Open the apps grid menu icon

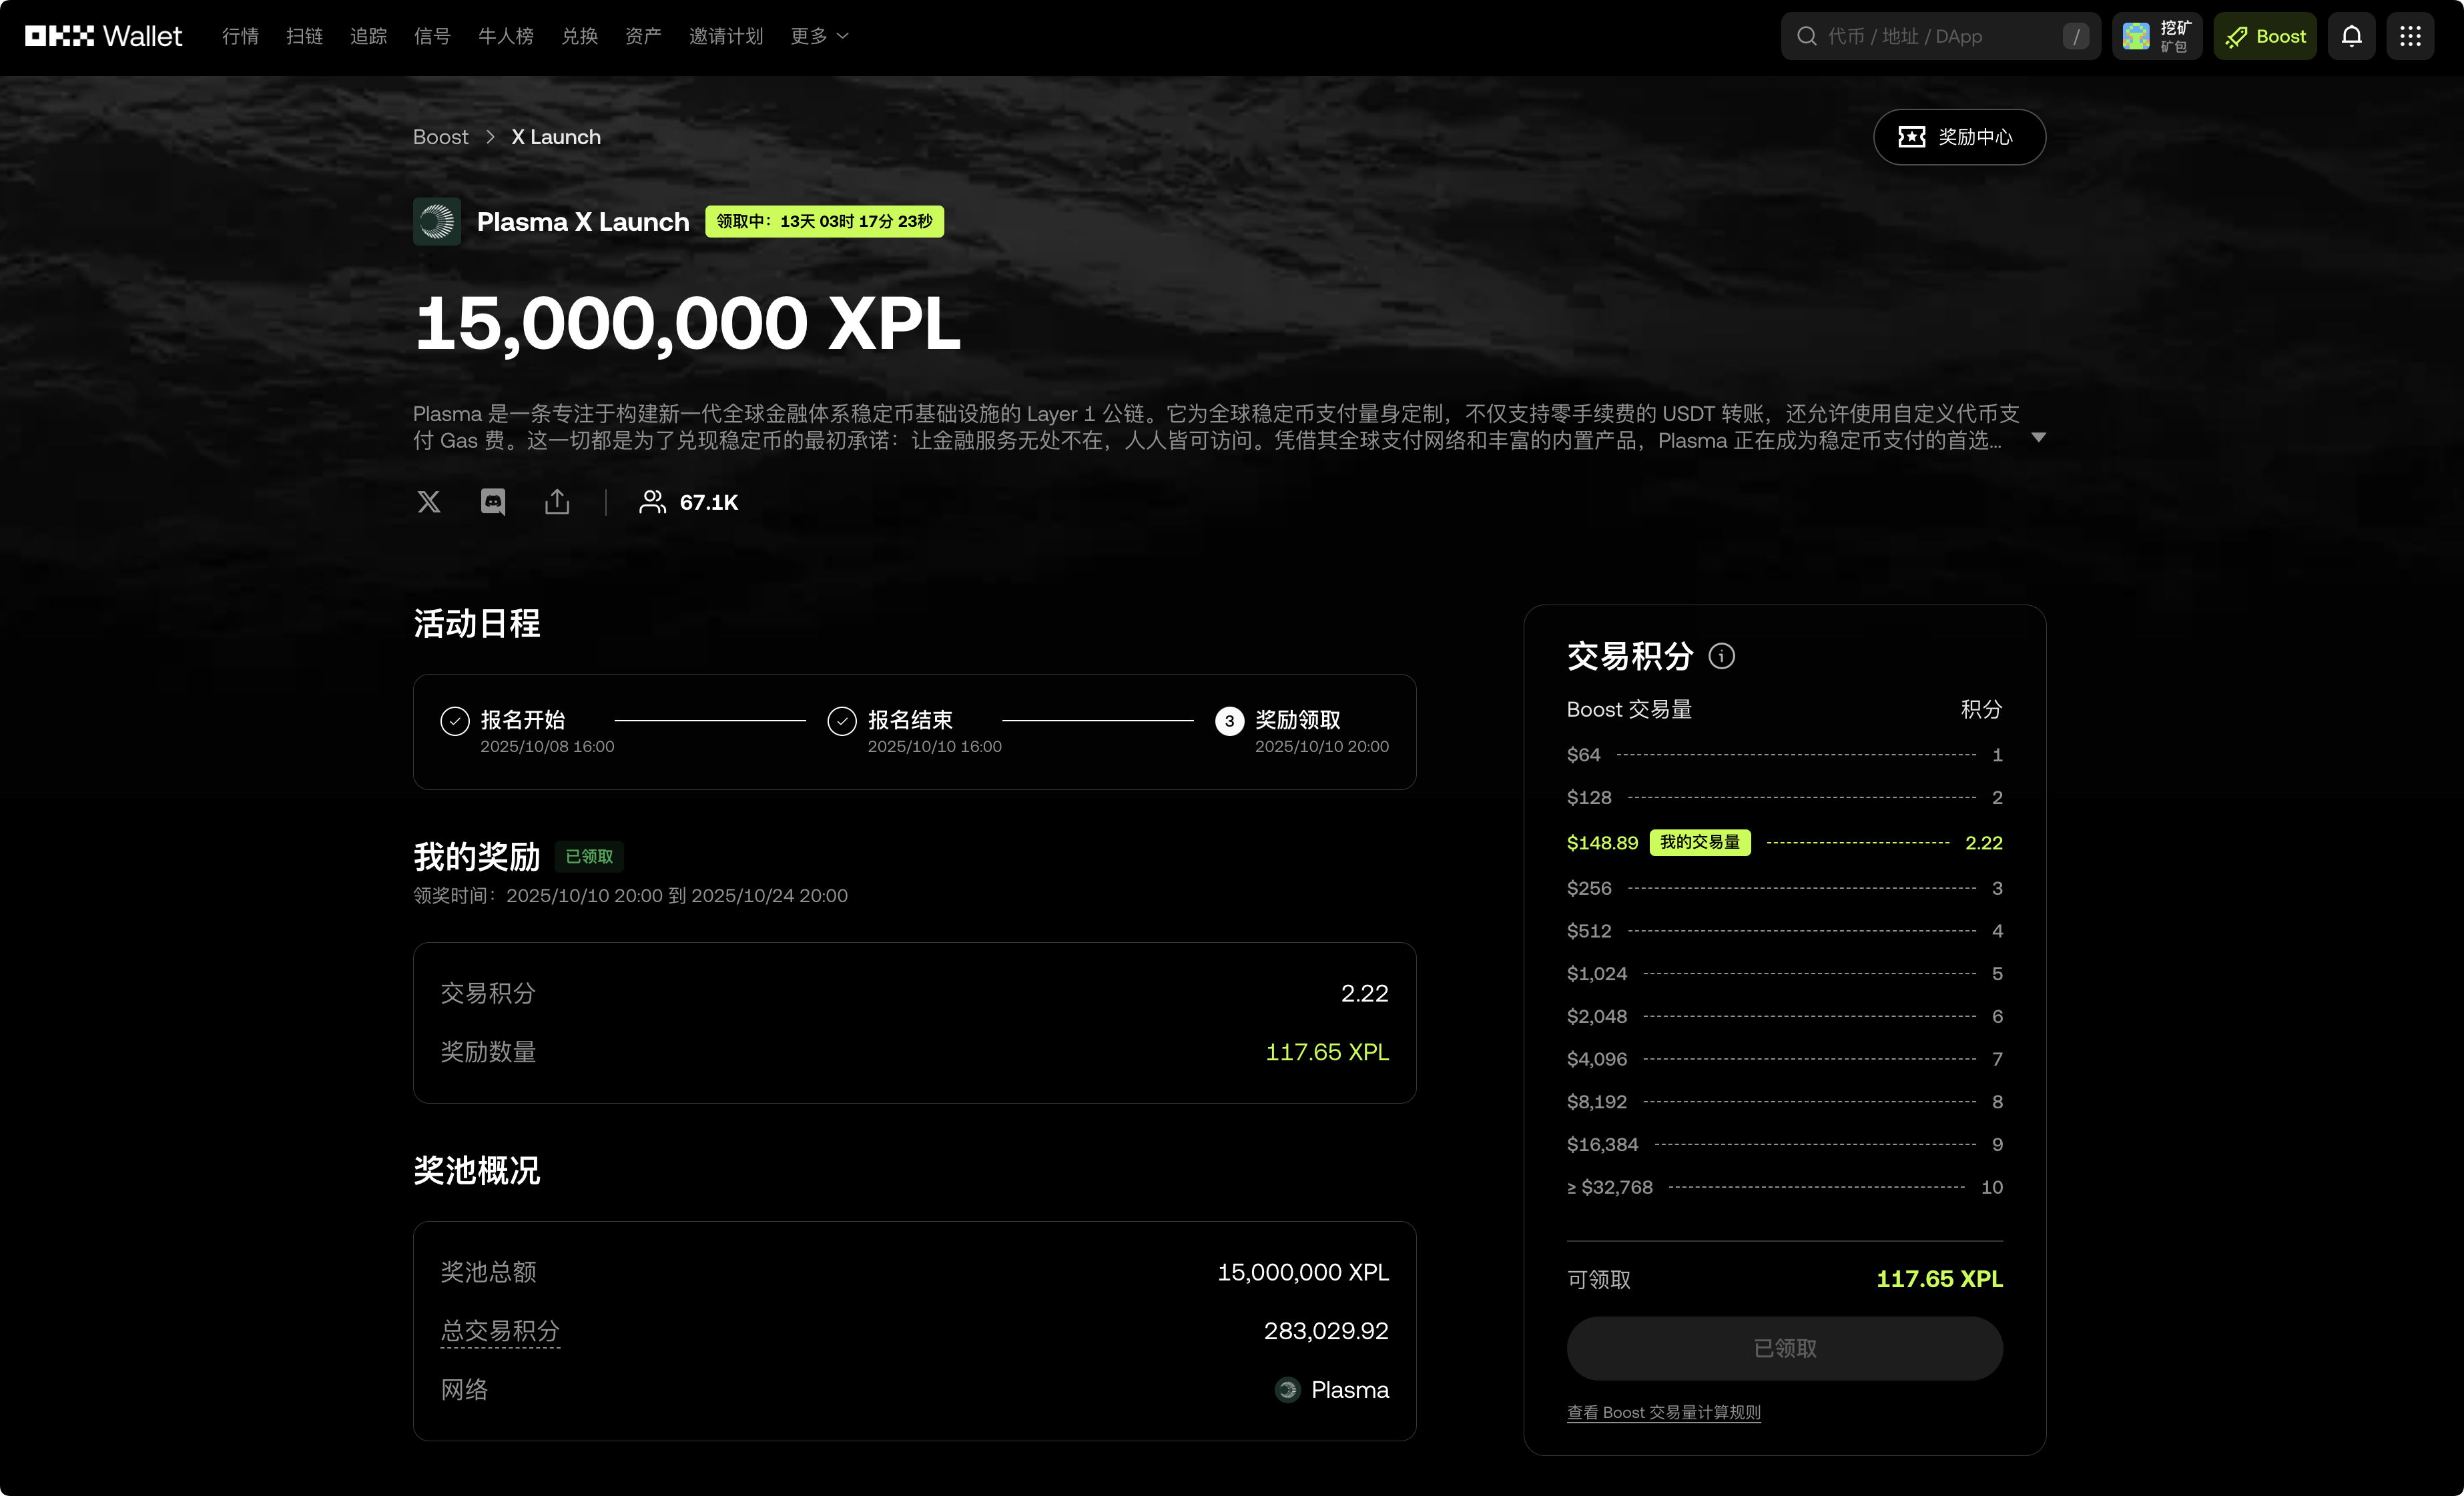click(2410, 37)
